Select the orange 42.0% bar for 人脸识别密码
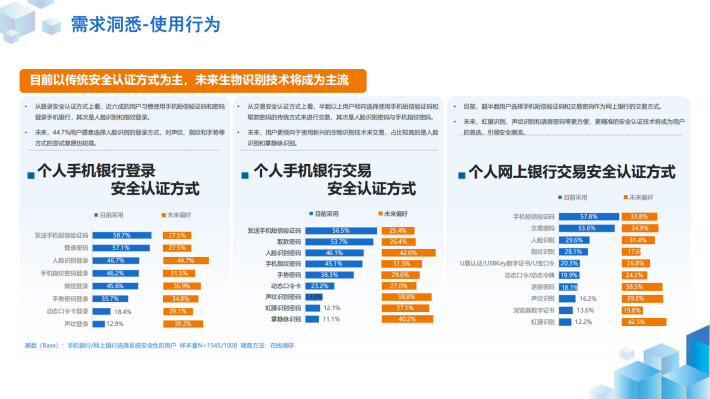Viewport: 710px width, 399px height. click(408, 253)
